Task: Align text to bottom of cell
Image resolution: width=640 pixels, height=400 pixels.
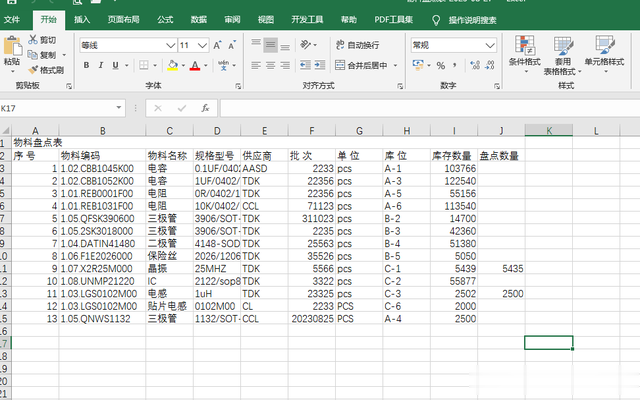Action: (x=285, y=46)
